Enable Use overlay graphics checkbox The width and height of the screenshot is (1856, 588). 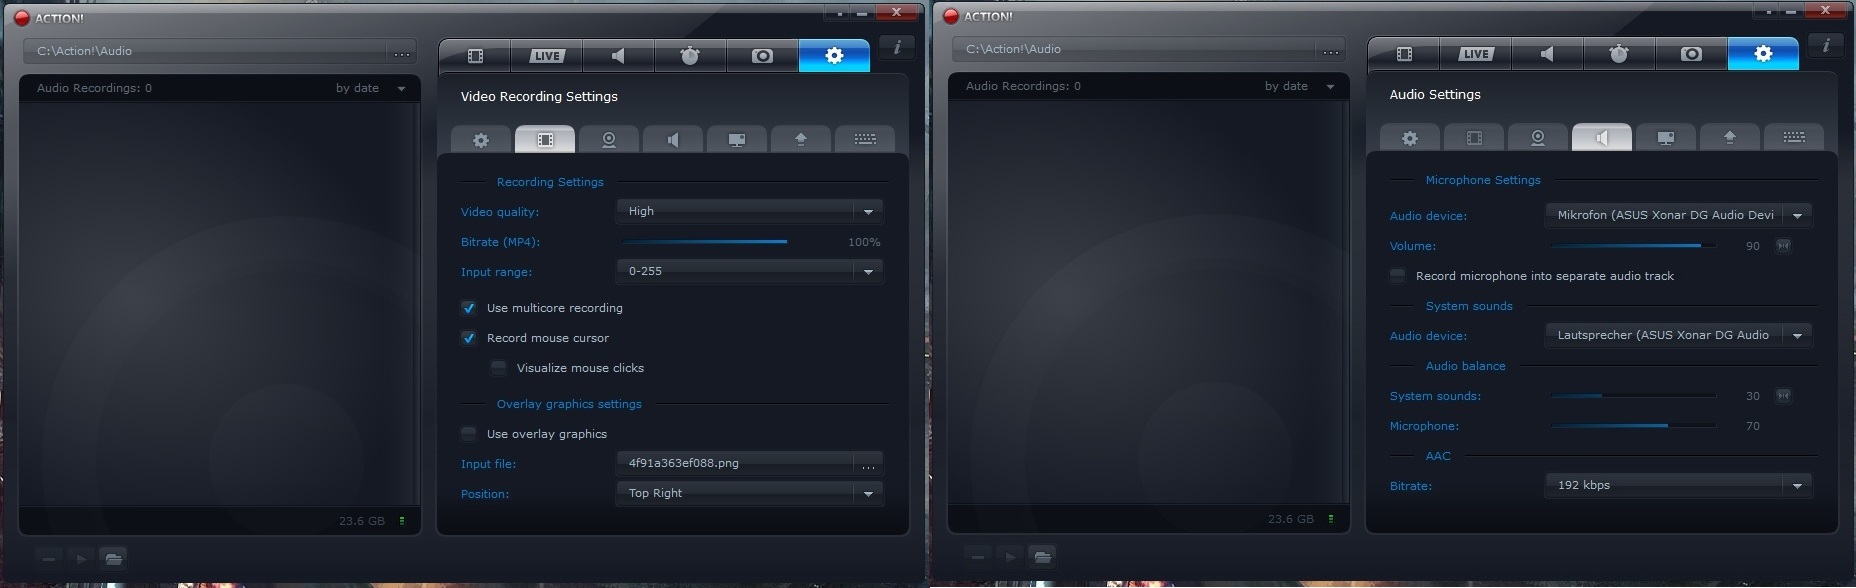pos(468,434)
